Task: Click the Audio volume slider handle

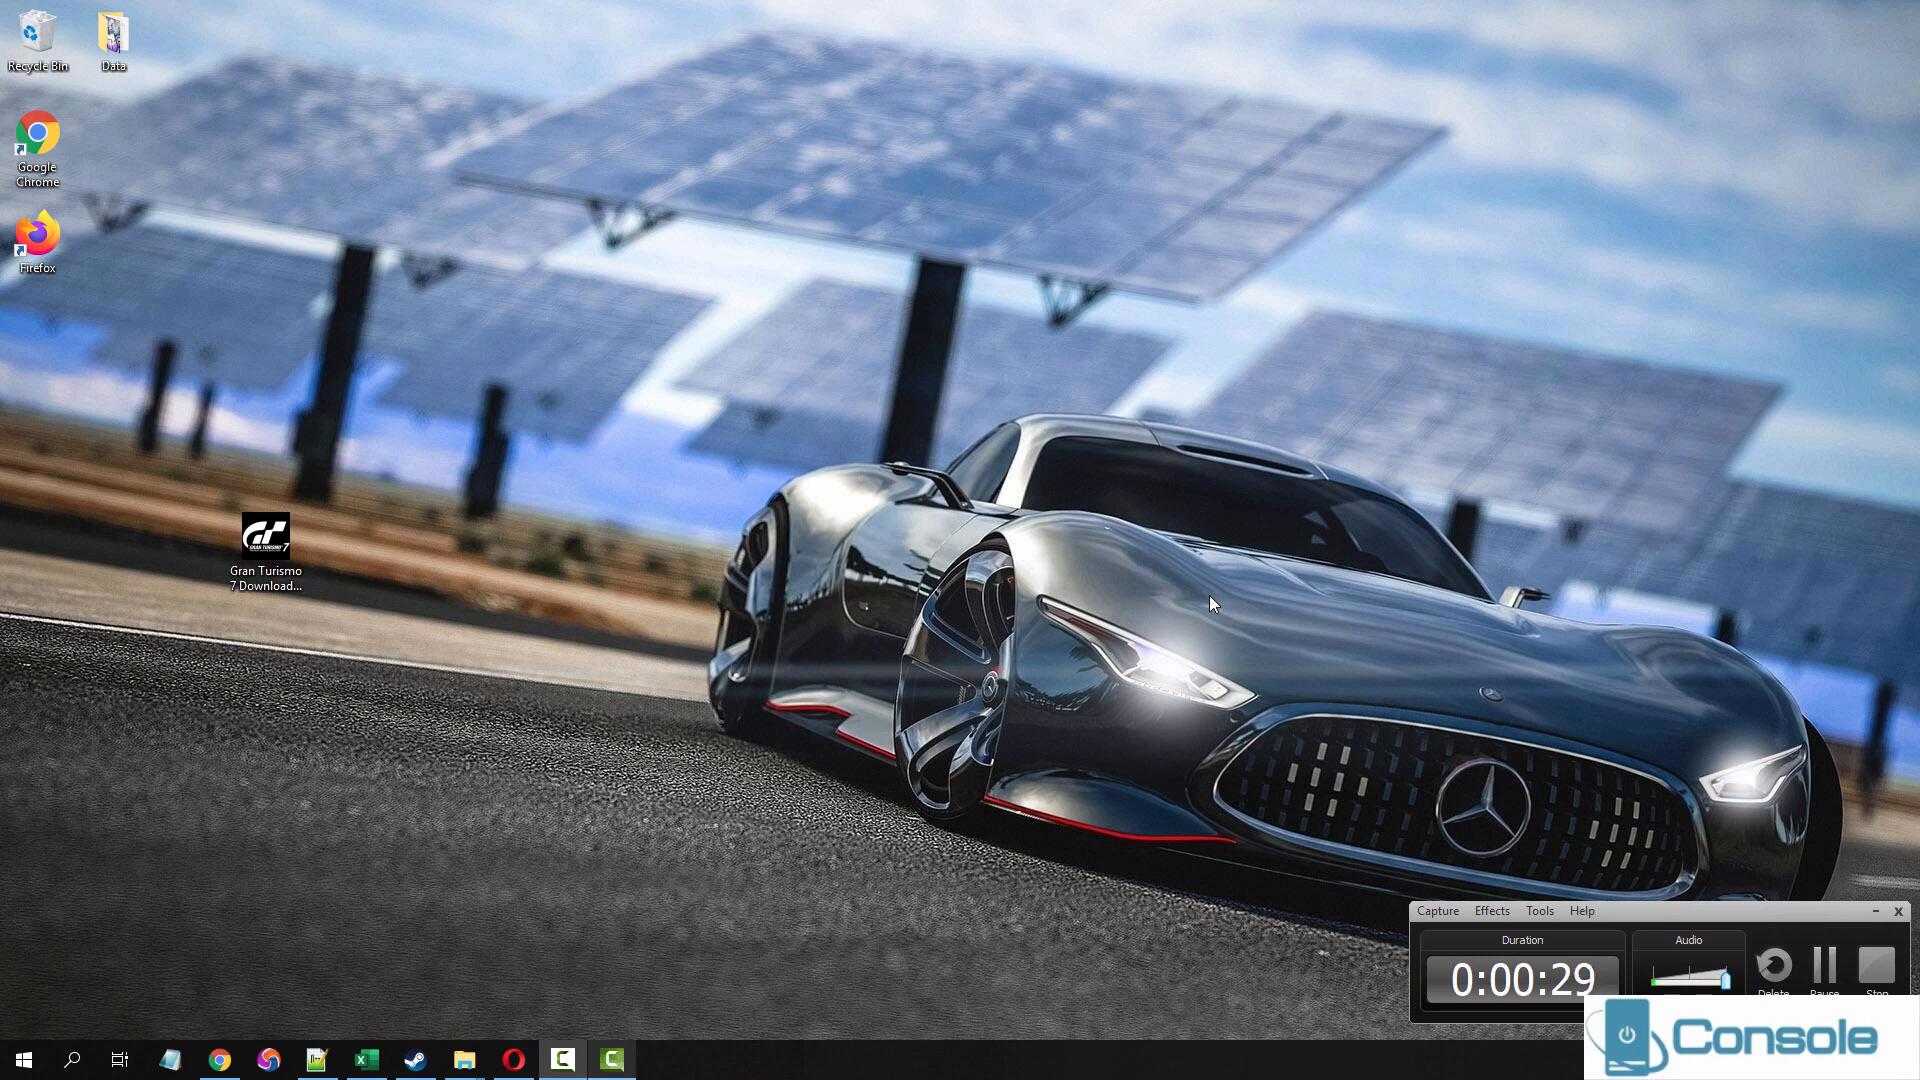Action: pyautogui.click(x=1725, y=980)
